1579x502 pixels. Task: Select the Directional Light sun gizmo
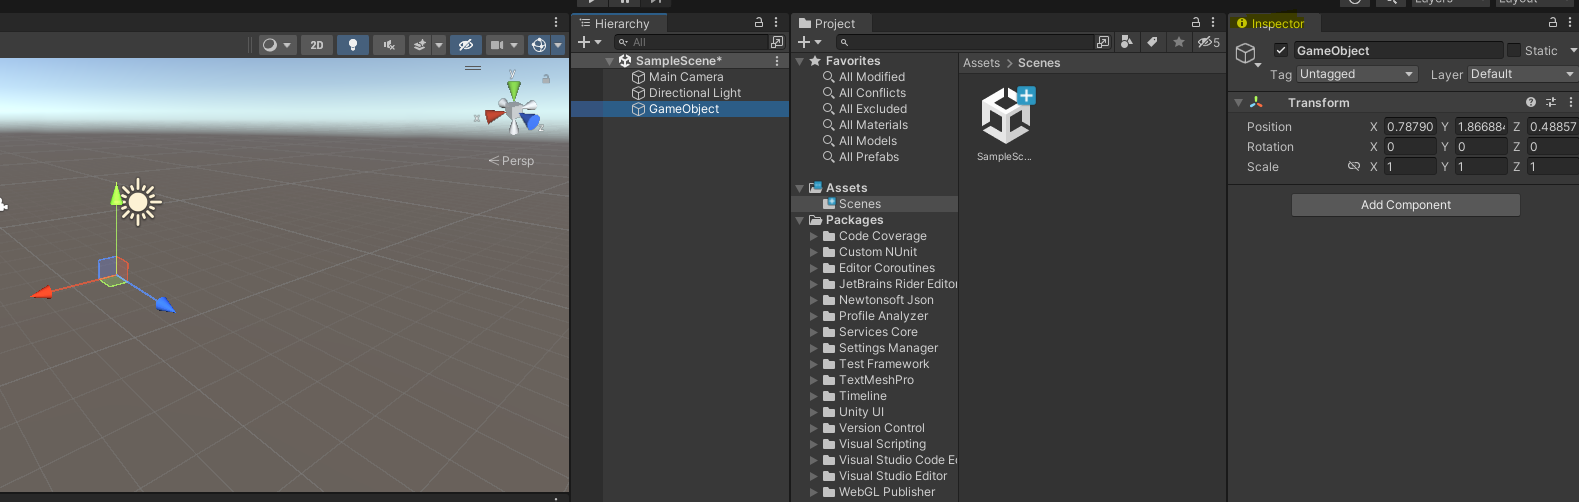click(139, 203)
